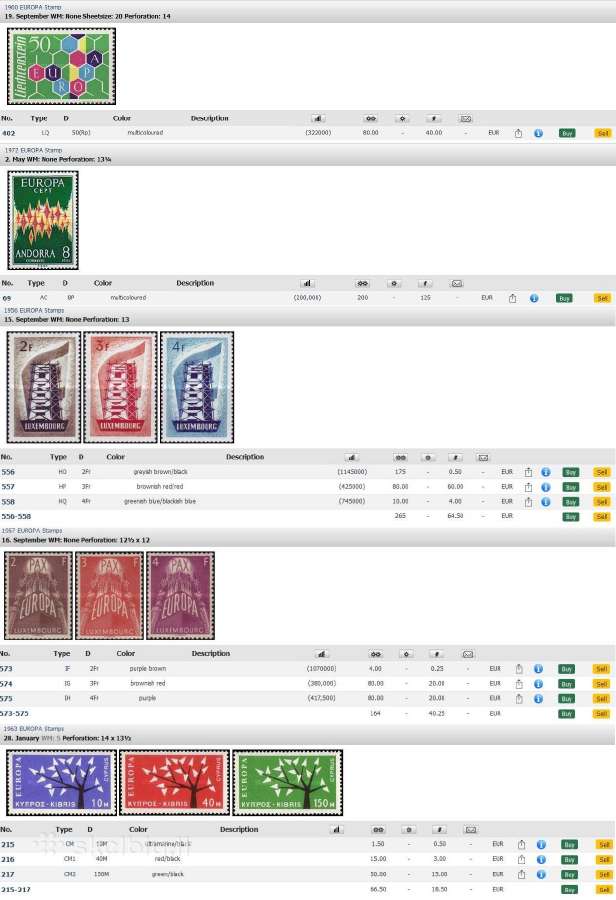Open info icon for Cyprus stamp 217
Screen dimensions: 616x900
pos(541,875)
